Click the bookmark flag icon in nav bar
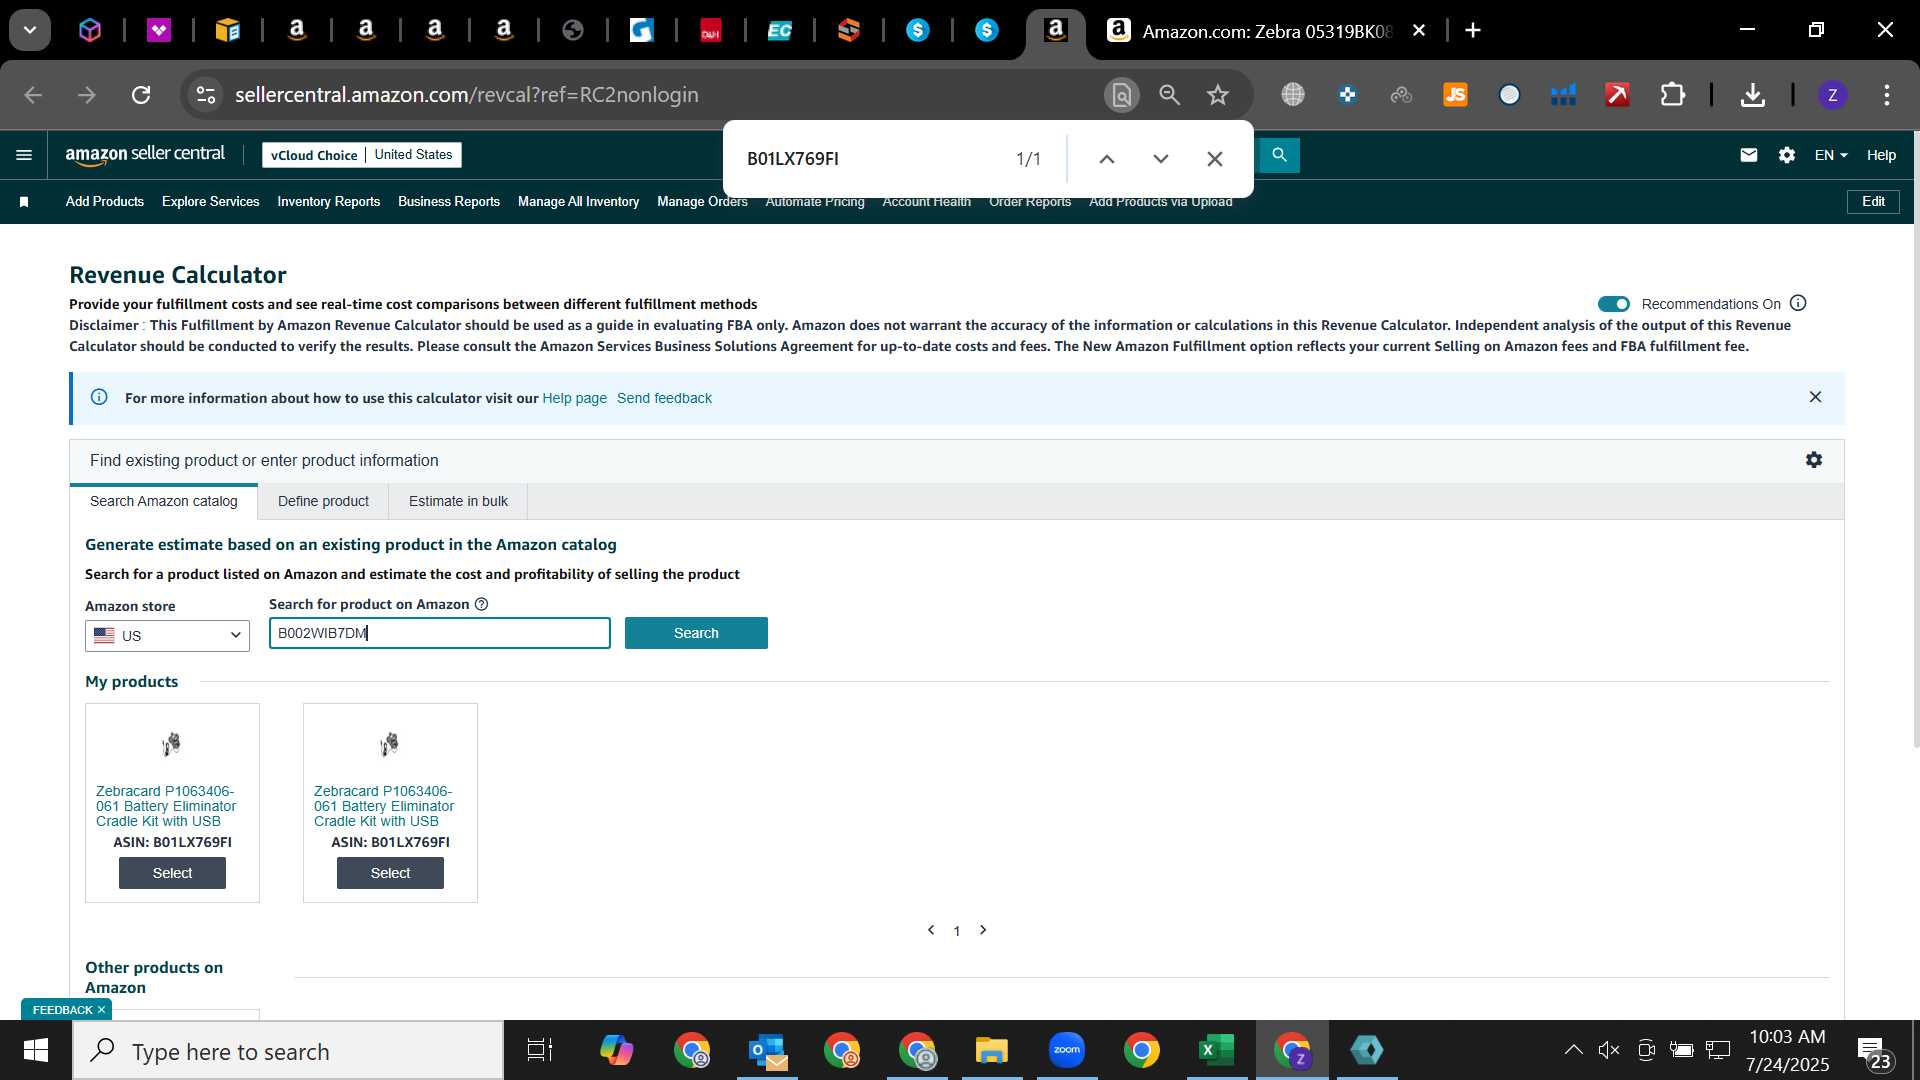The image size is (1920, 1080). pos(24,202)
